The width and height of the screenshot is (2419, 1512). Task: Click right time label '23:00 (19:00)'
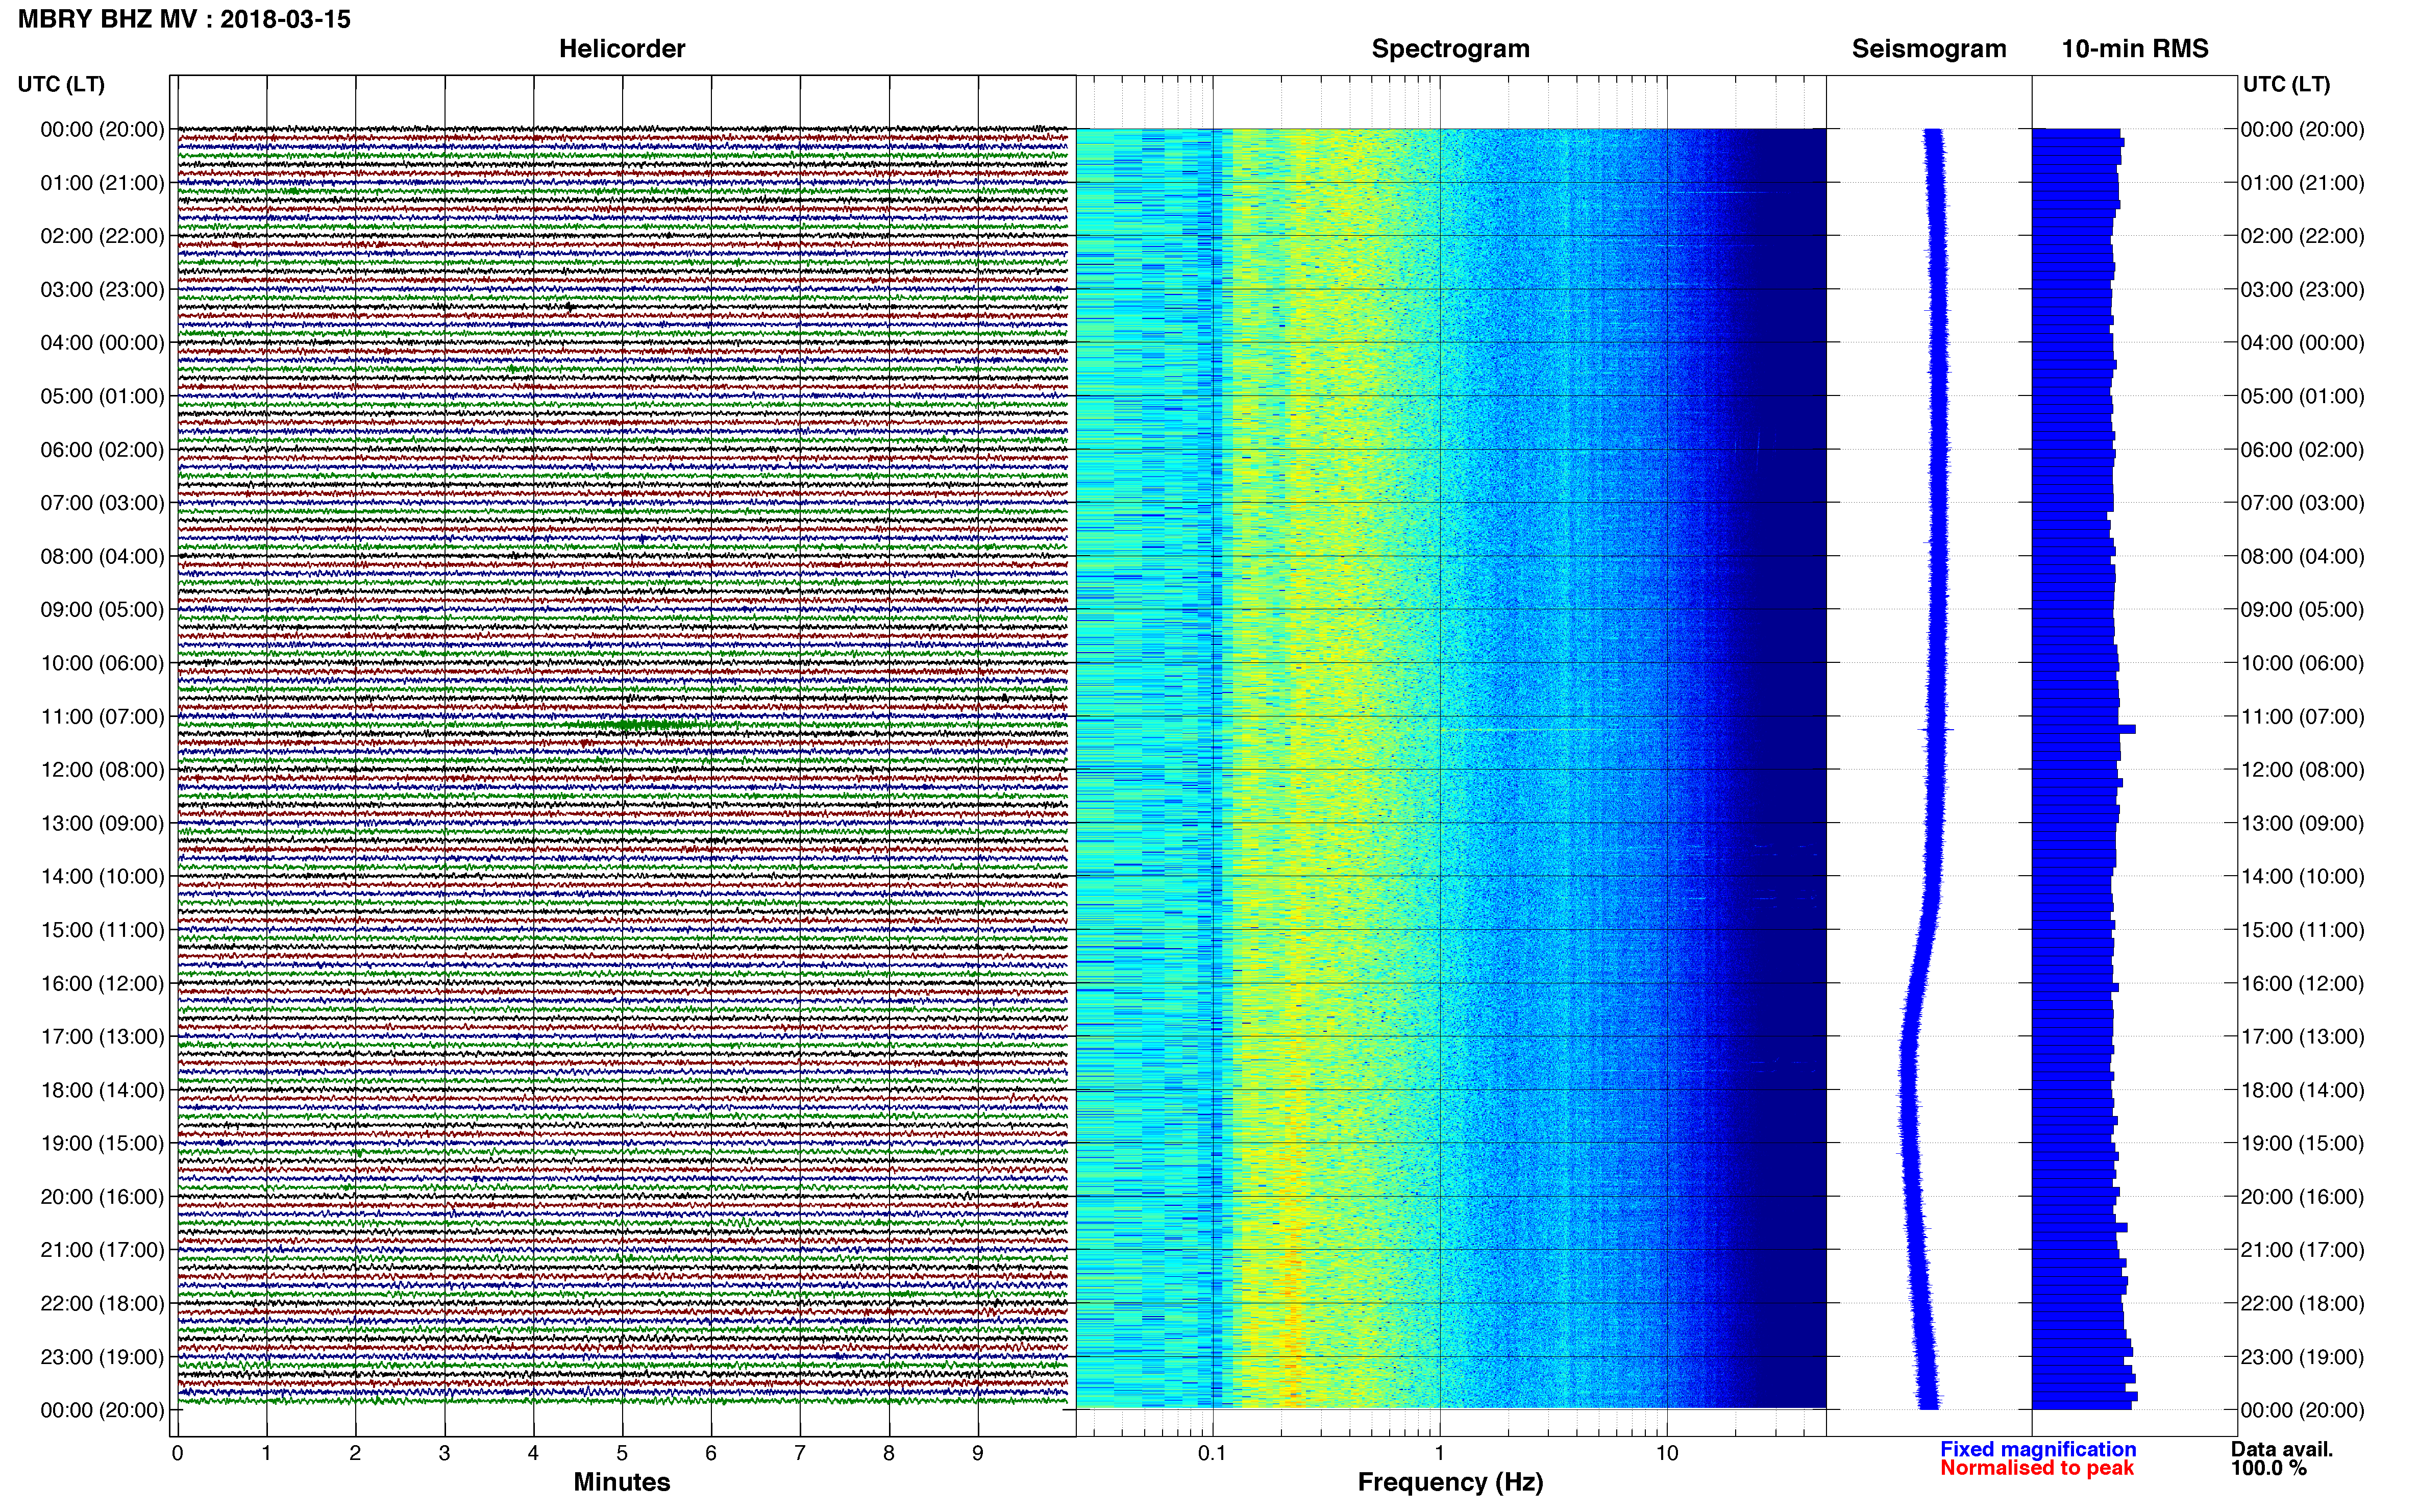tap(2302, 1357)
